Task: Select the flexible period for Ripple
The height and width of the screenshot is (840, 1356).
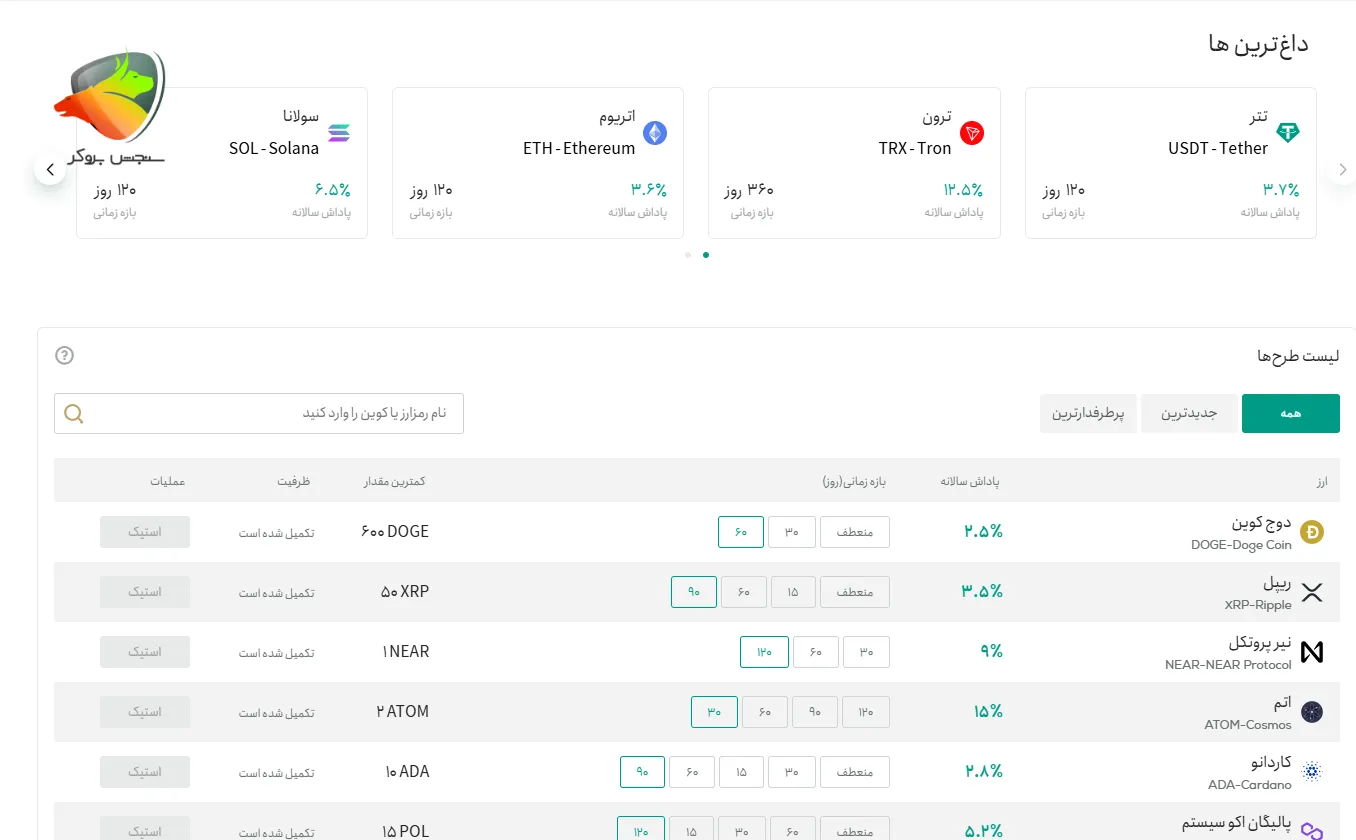Action: (854, 592)
